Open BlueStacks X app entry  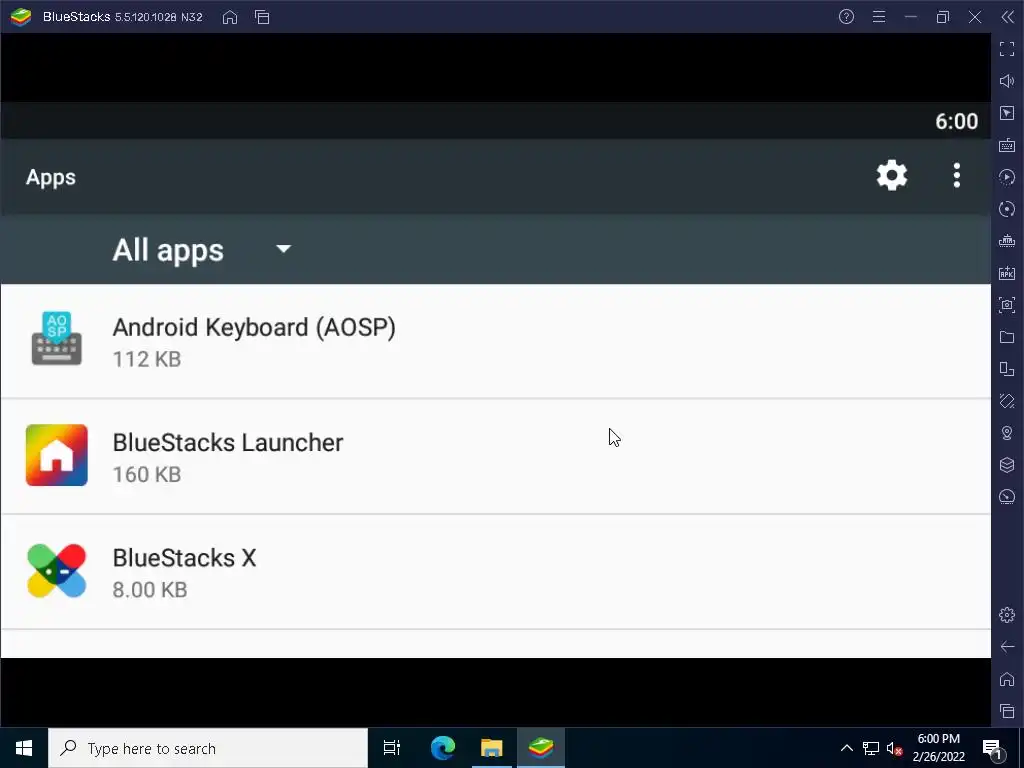[496, 571]
